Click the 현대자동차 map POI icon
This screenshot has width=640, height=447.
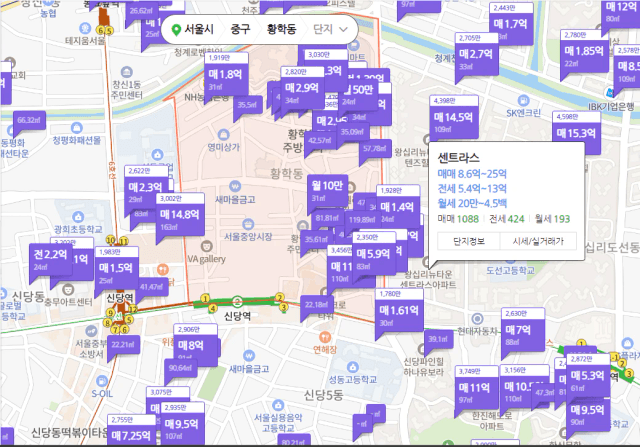477,318
